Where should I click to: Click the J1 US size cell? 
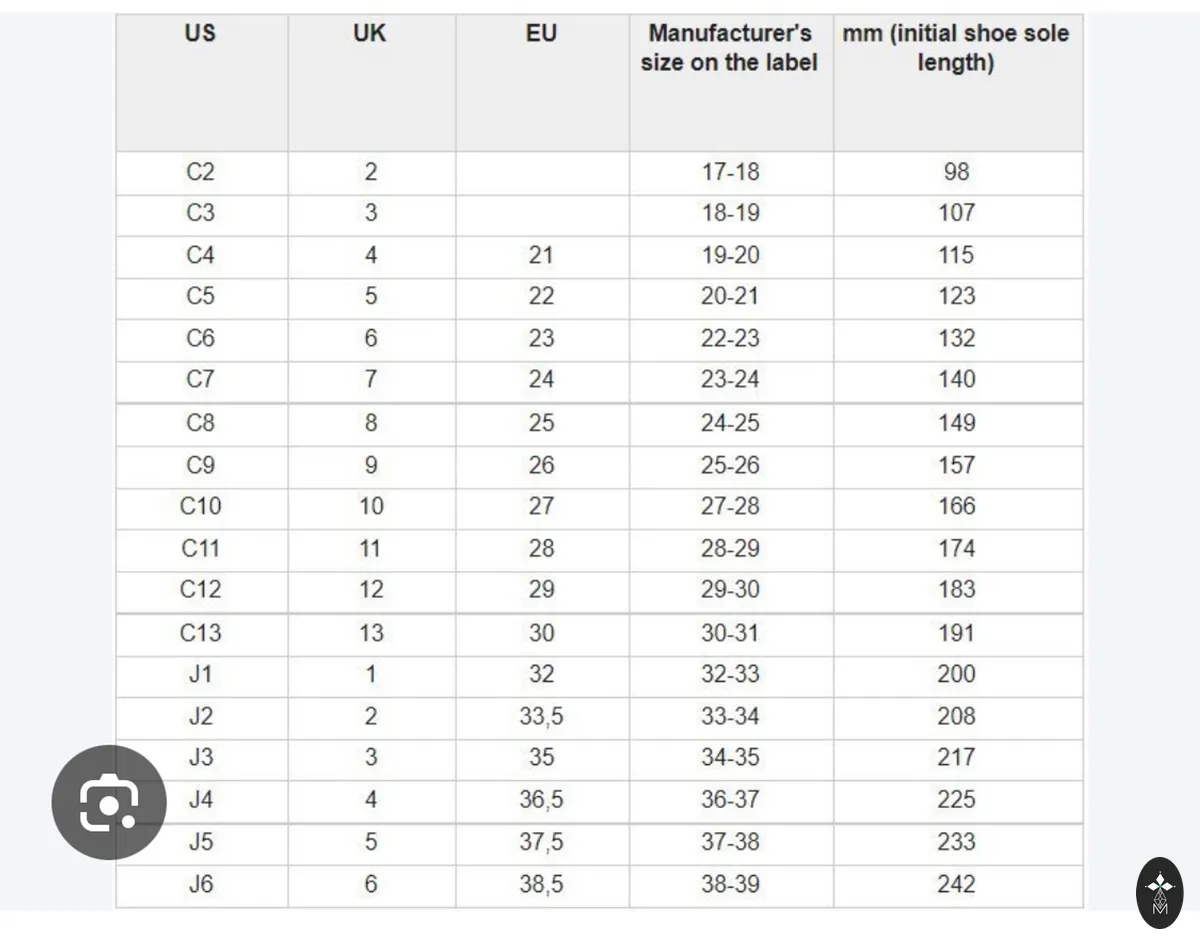202,675
